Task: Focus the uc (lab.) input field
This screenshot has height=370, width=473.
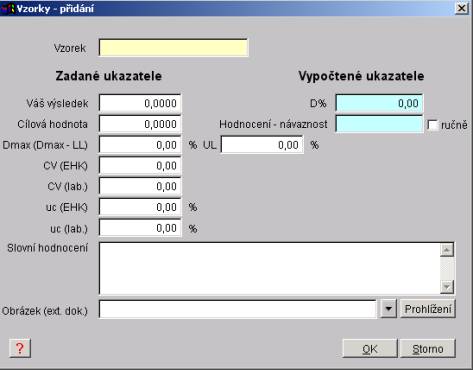Action: pyautogui.click(x=140, y=228)
